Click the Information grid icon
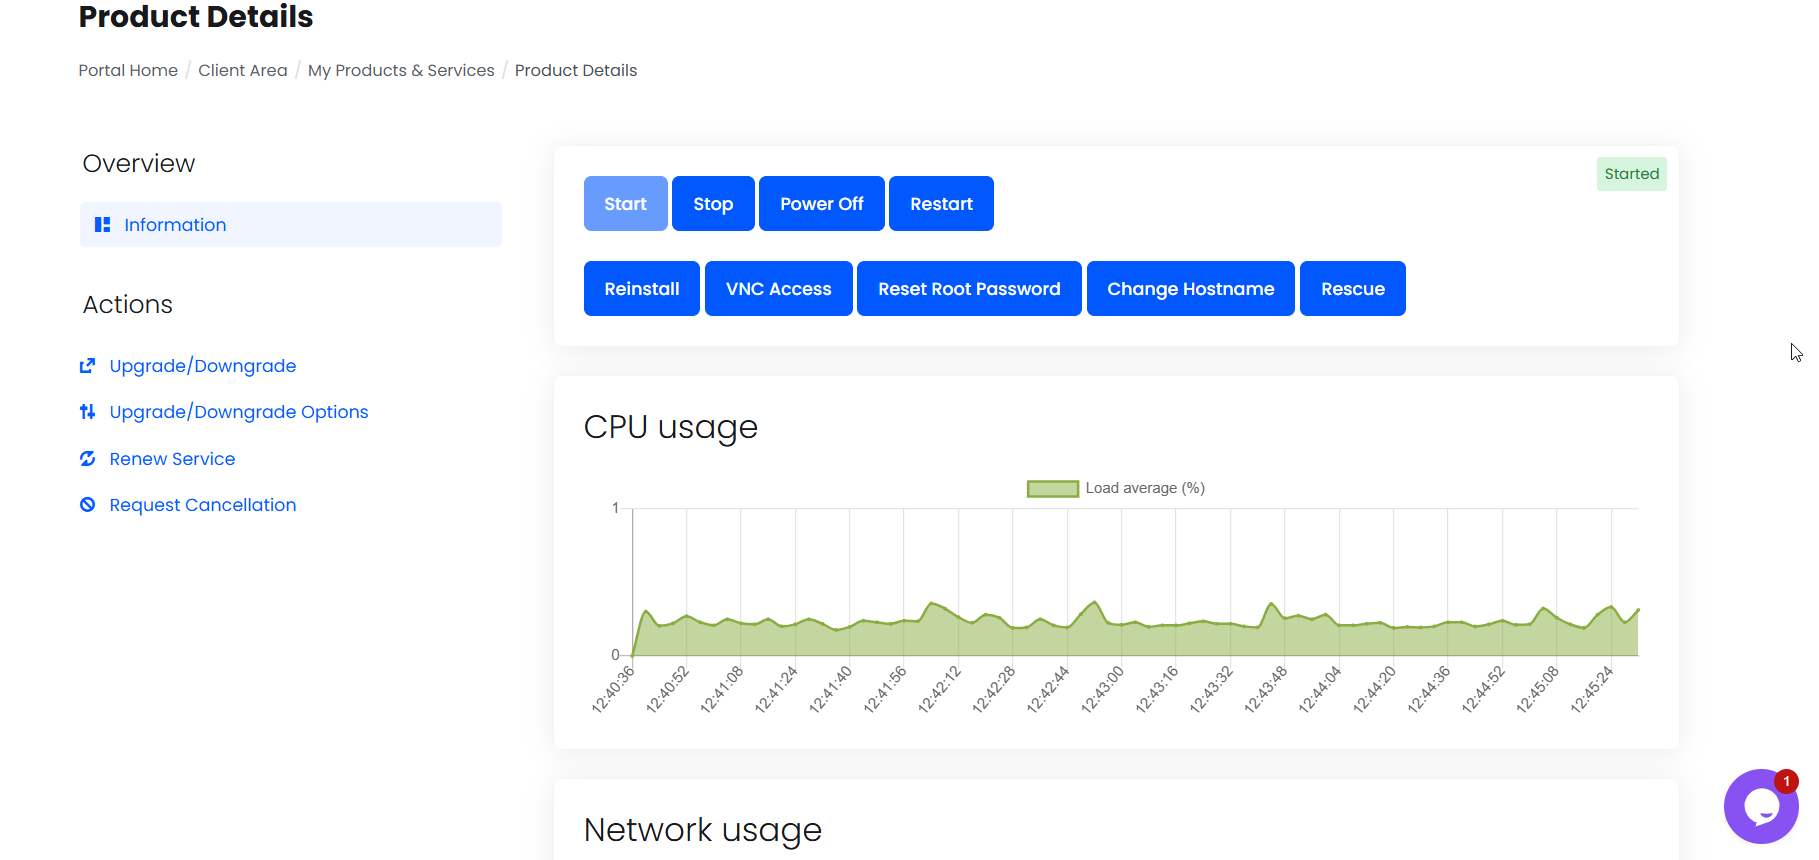This screenshot has height=860, width=1819. [102, 225]
